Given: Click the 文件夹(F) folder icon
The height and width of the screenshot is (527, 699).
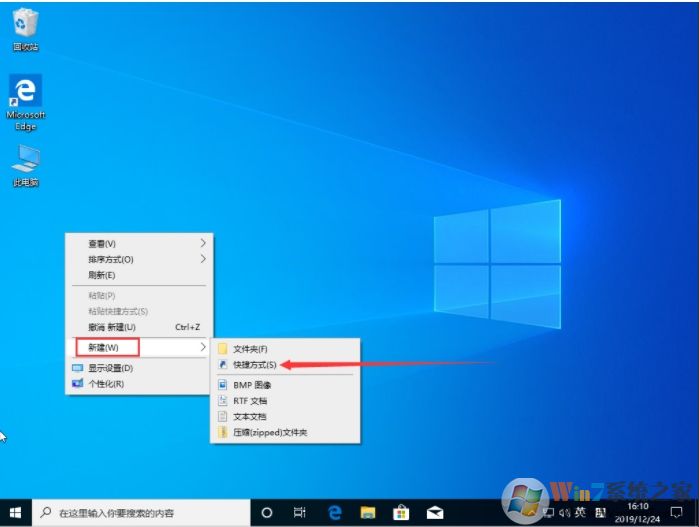Looking at the screenshot, I should point(223,349).
